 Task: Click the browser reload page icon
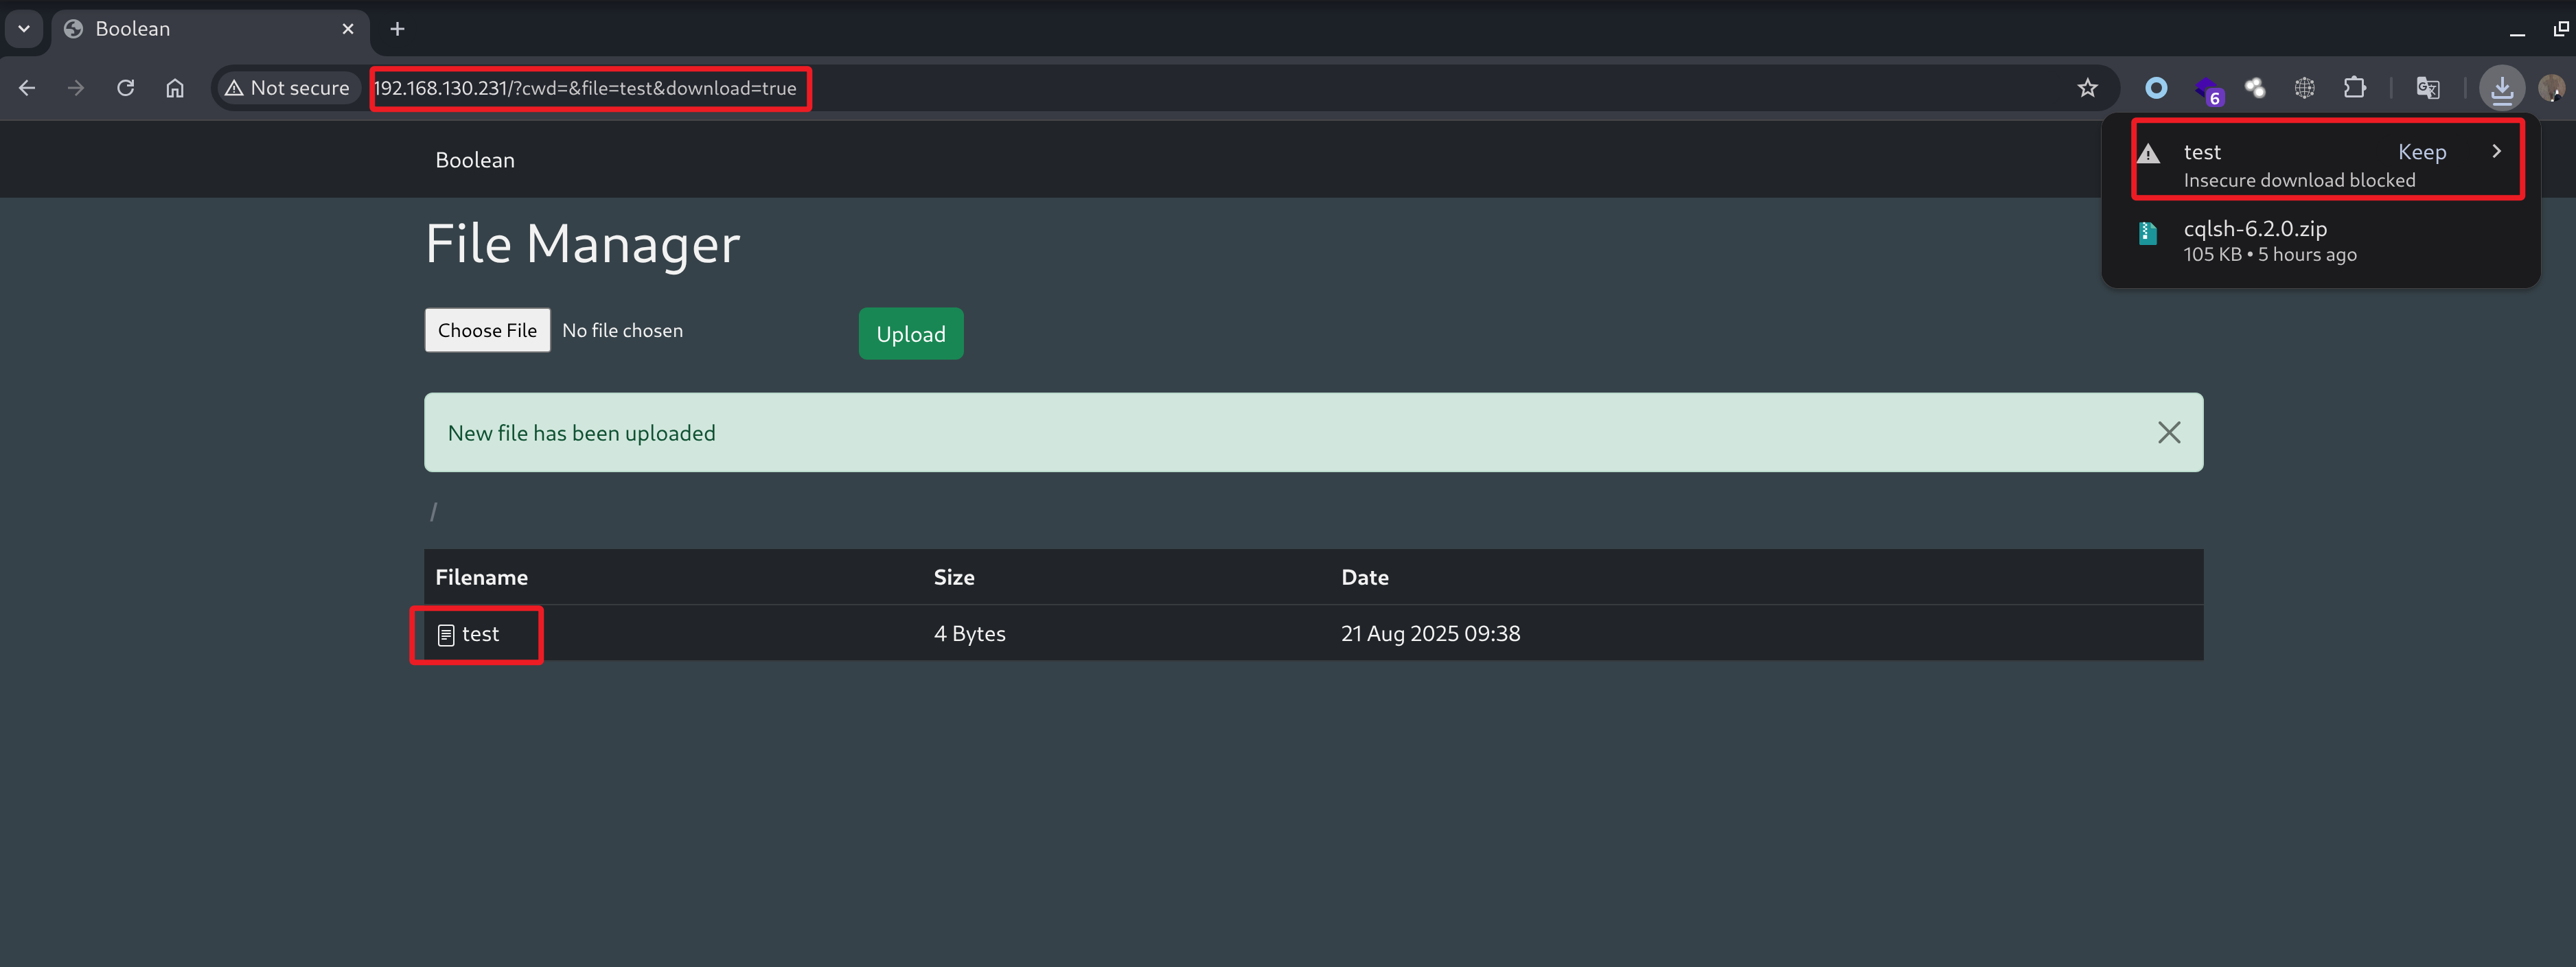125,88
